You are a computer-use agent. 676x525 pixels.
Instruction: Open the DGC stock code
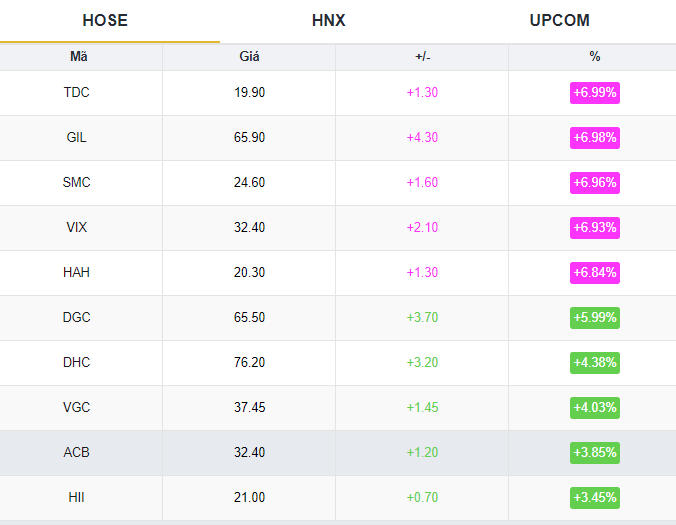click(76, 317)
